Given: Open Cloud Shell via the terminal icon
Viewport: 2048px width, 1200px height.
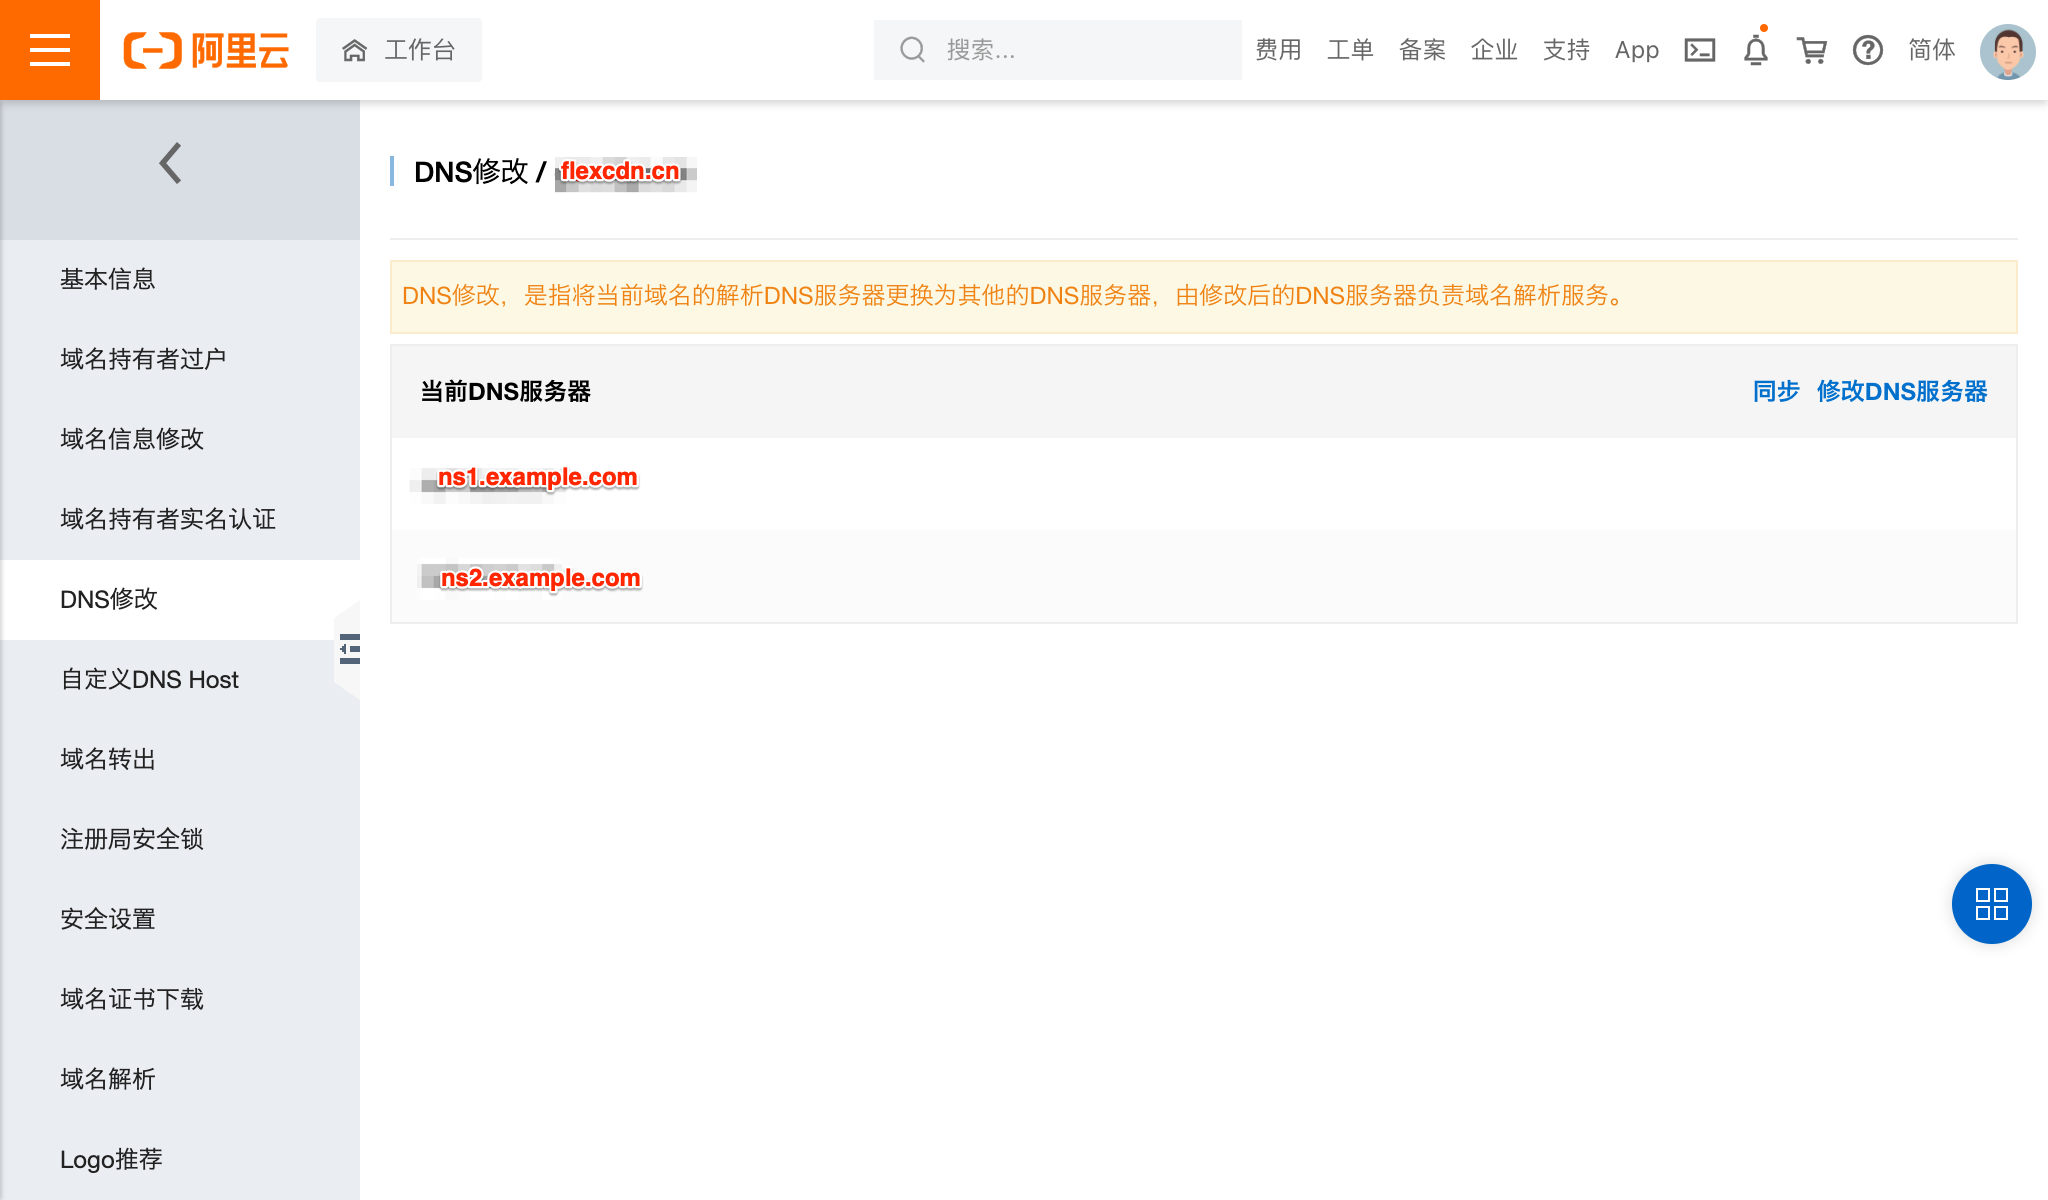Looking at the screenshot, I should pos(1699,49).
